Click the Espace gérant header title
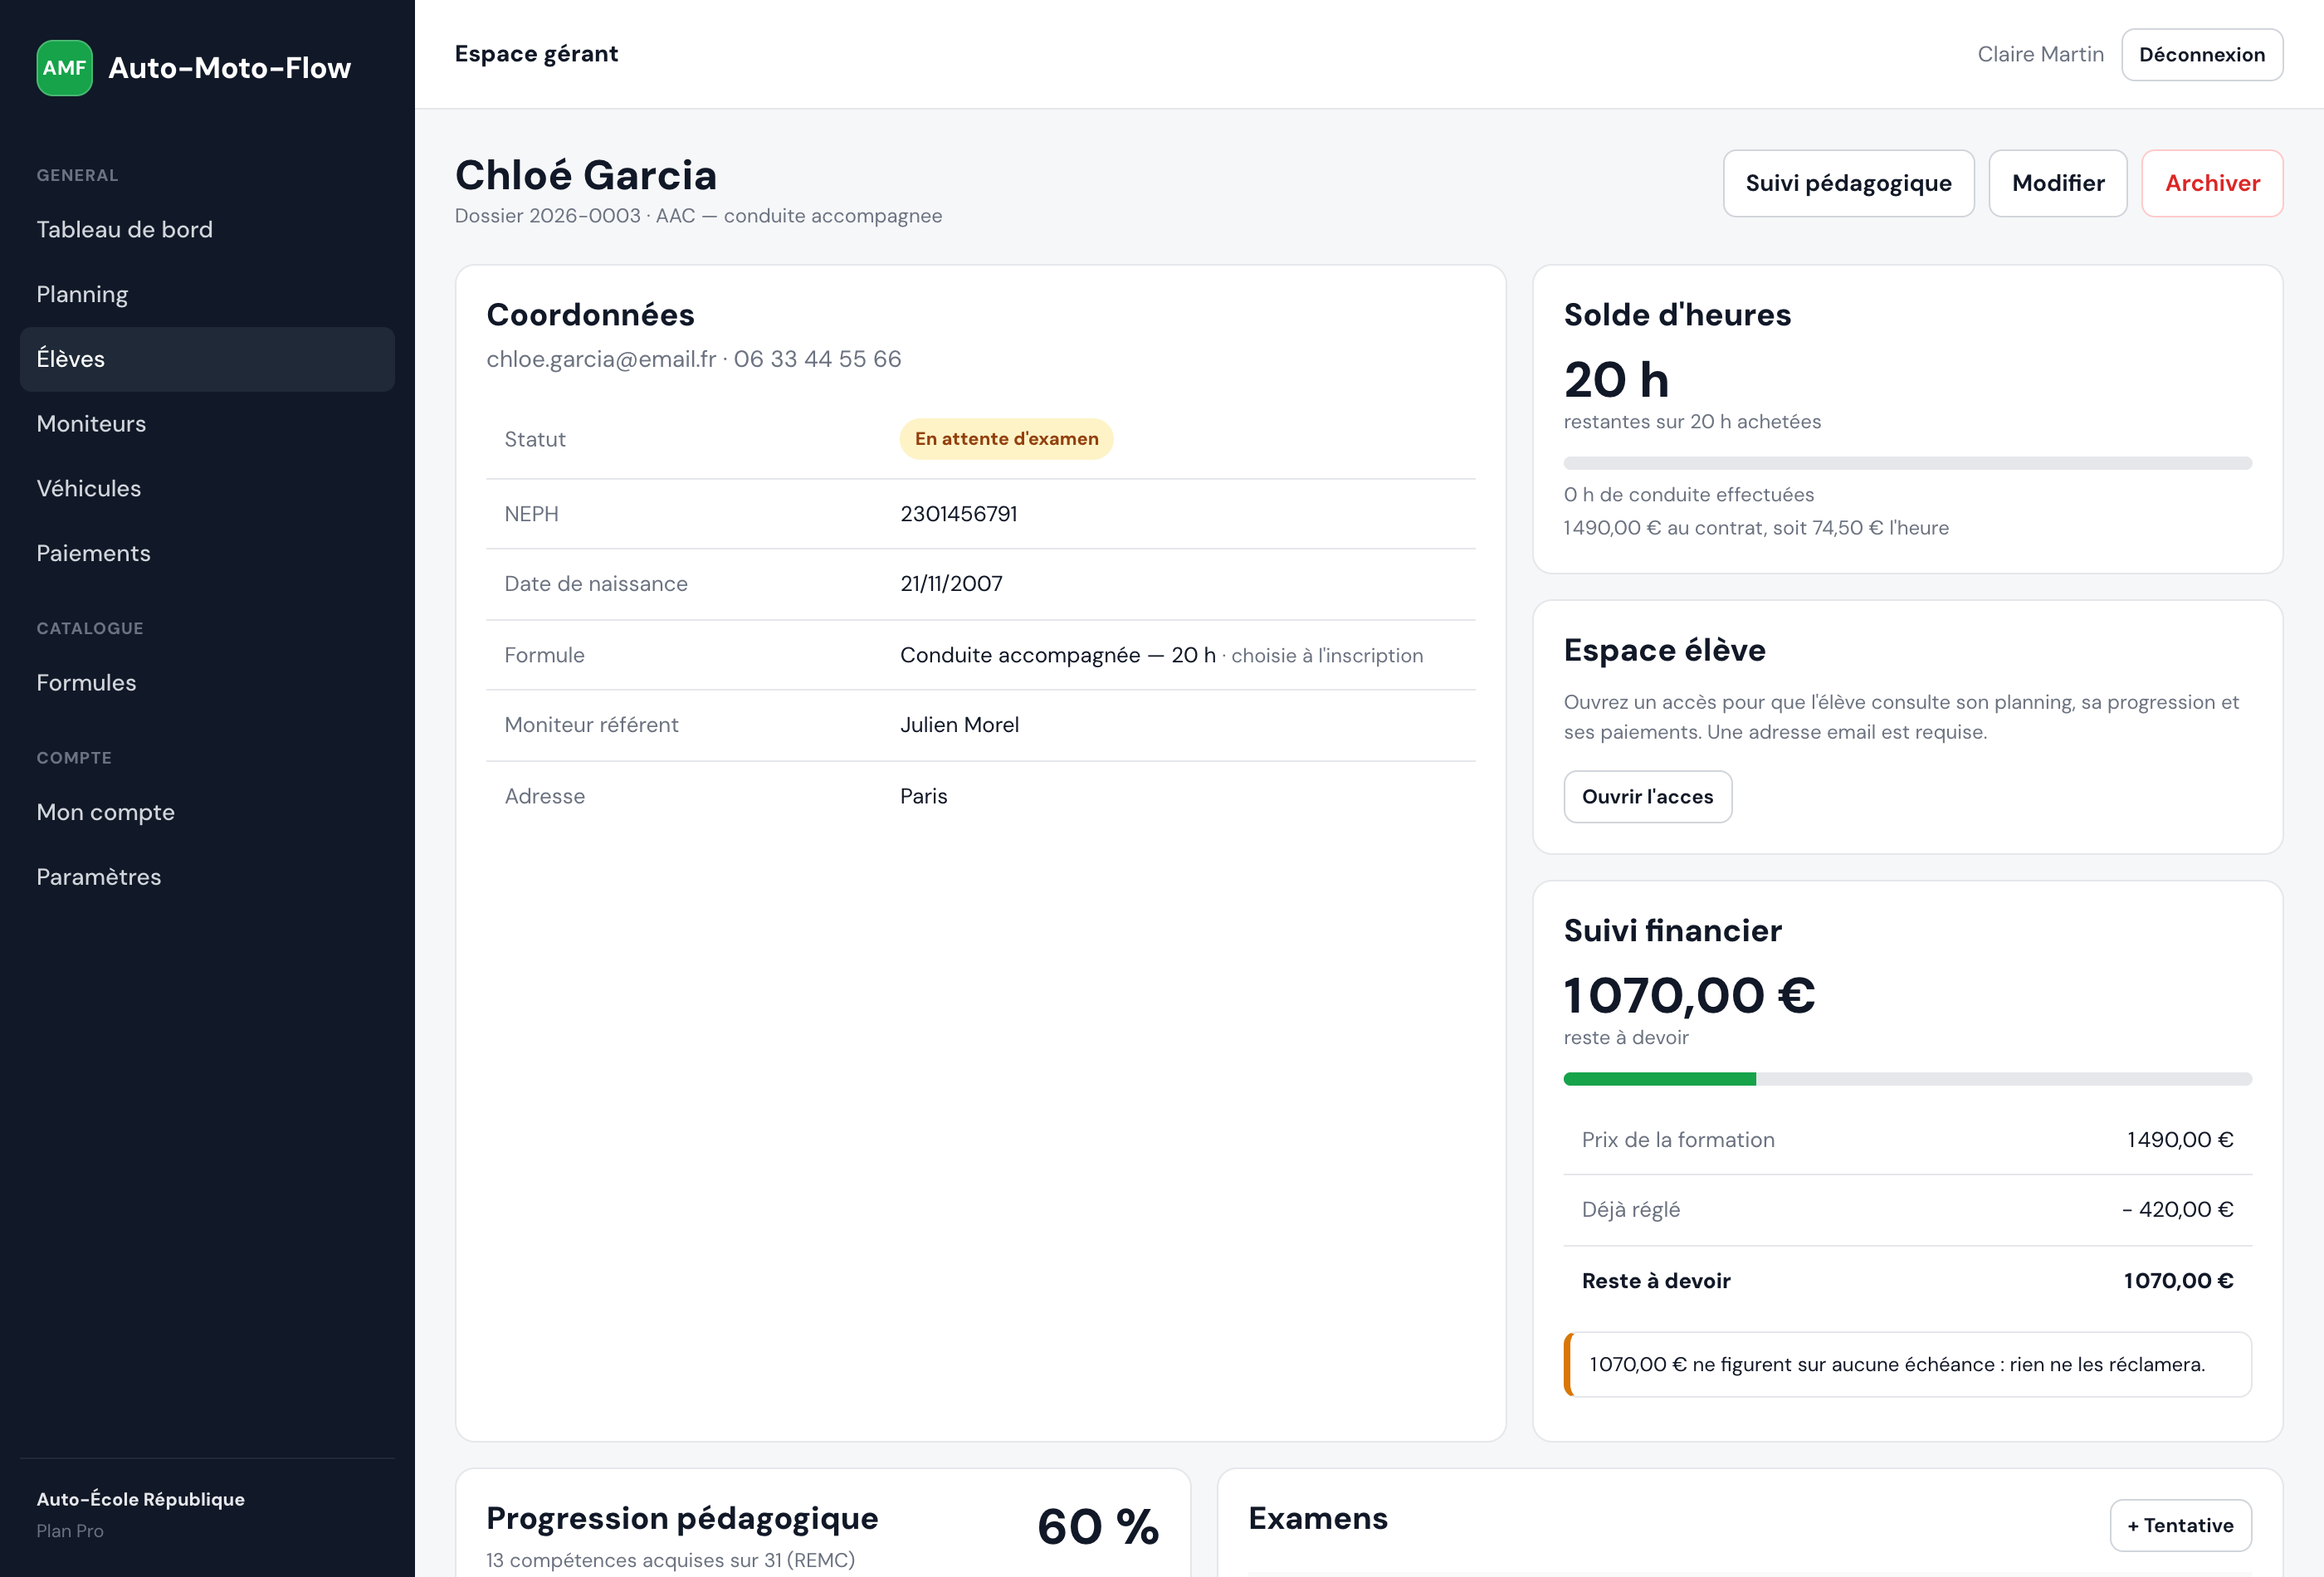The width and height of the screenshot is (2324, 1577). click(x=536, y=54)
